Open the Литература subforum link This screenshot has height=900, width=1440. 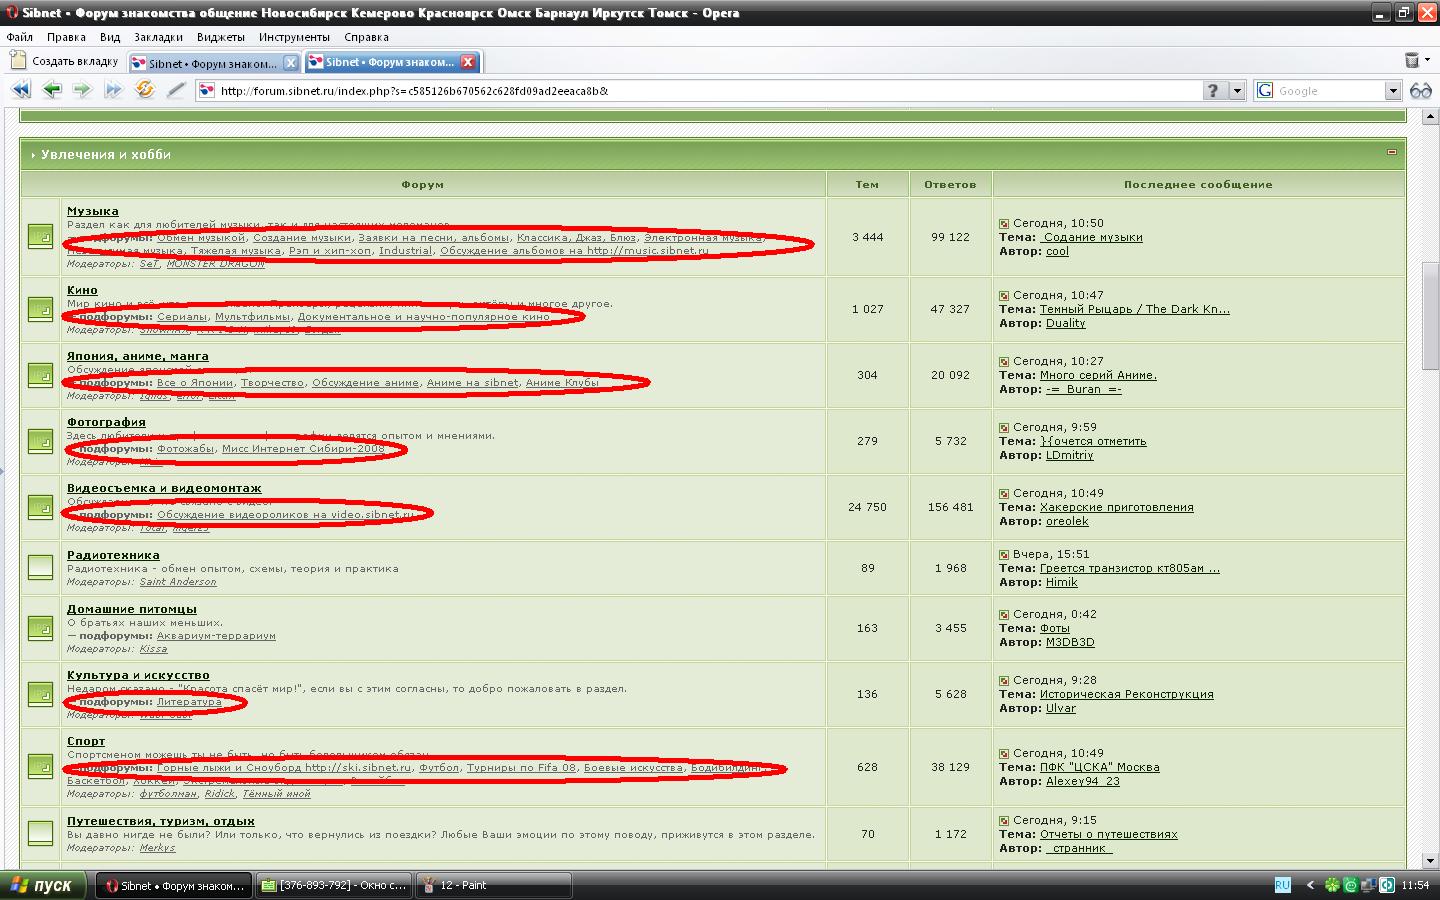[x=189, y=702]
